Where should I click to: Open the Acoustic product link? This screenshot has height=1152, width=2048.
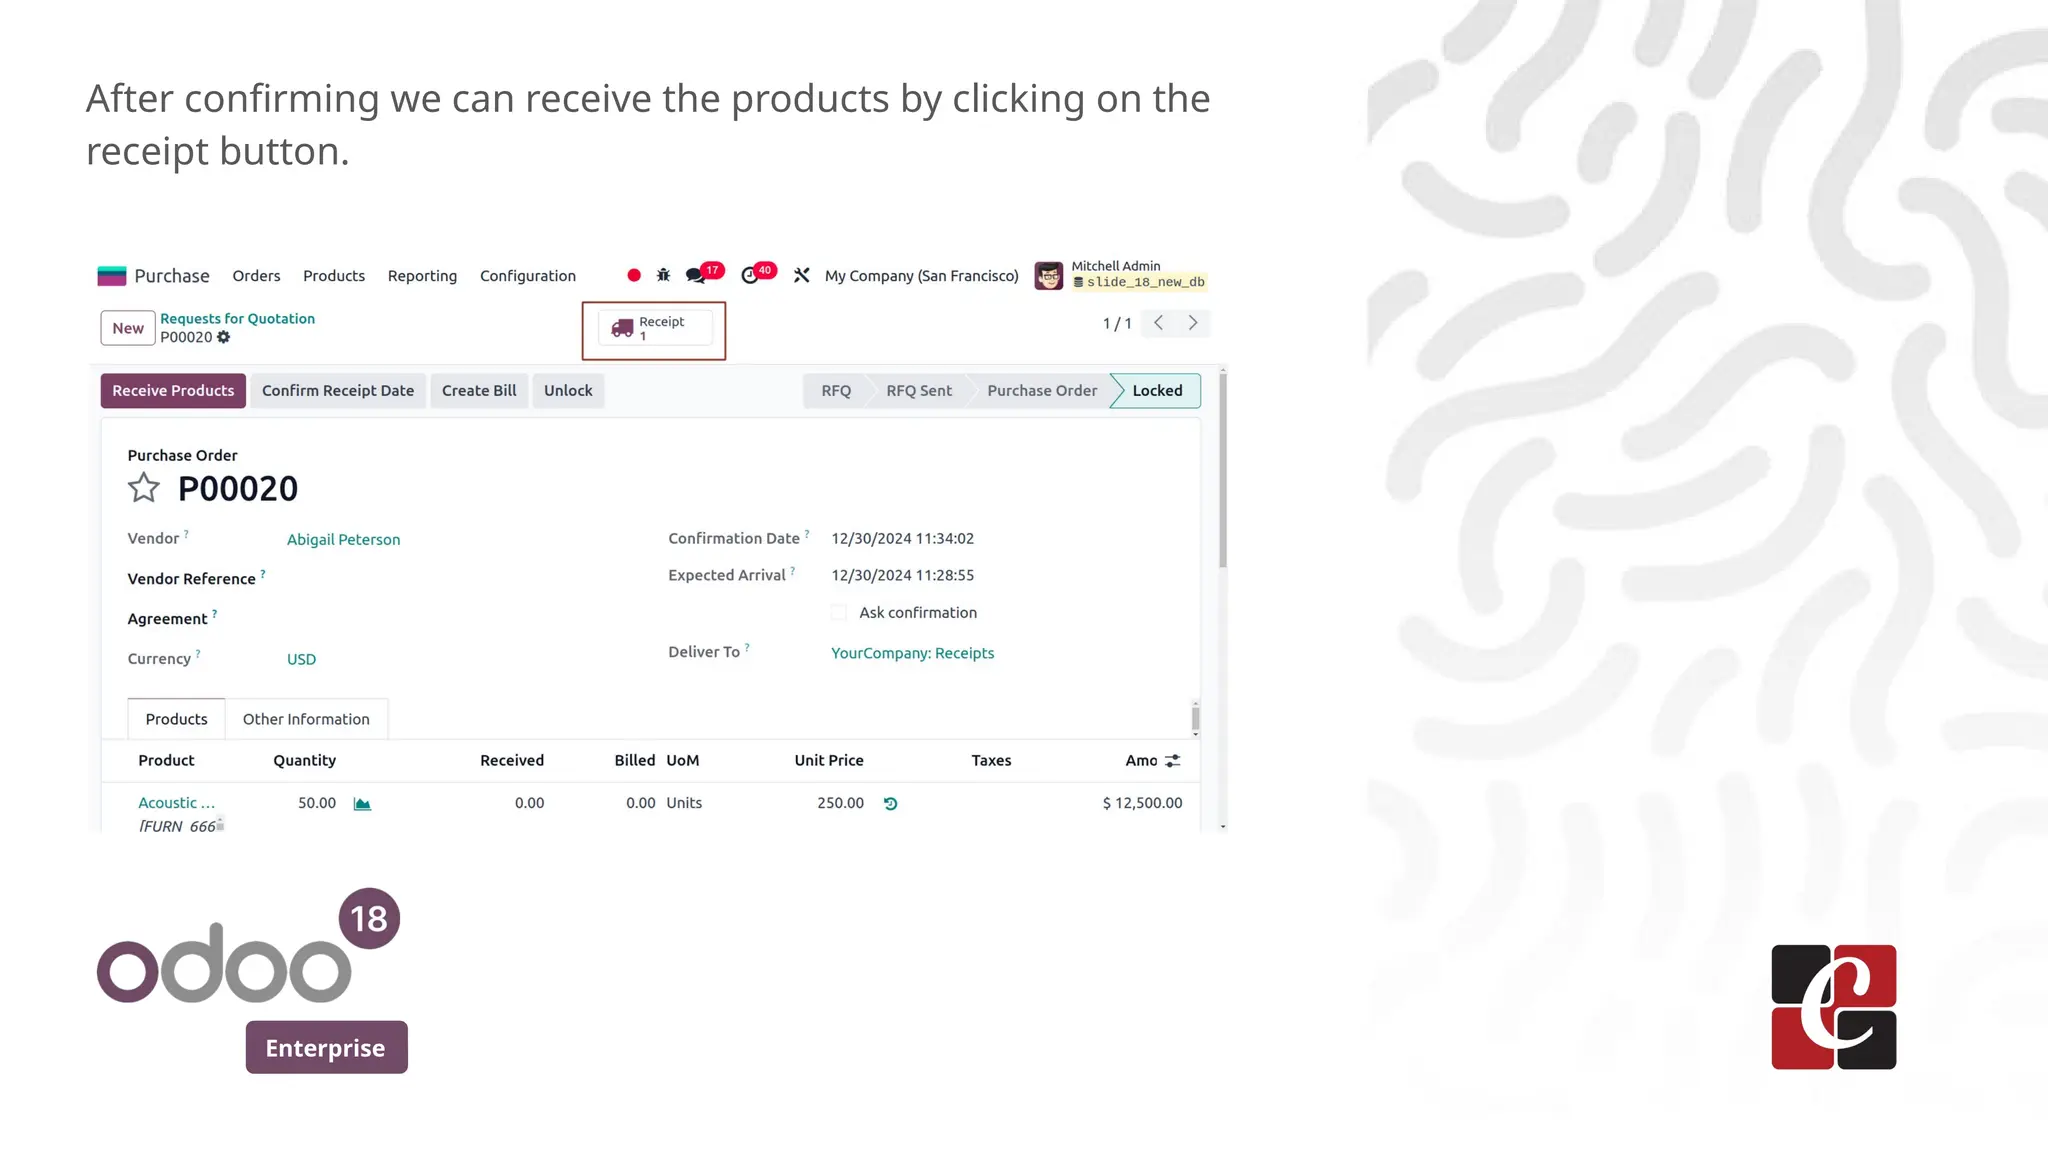click(176, 803)
